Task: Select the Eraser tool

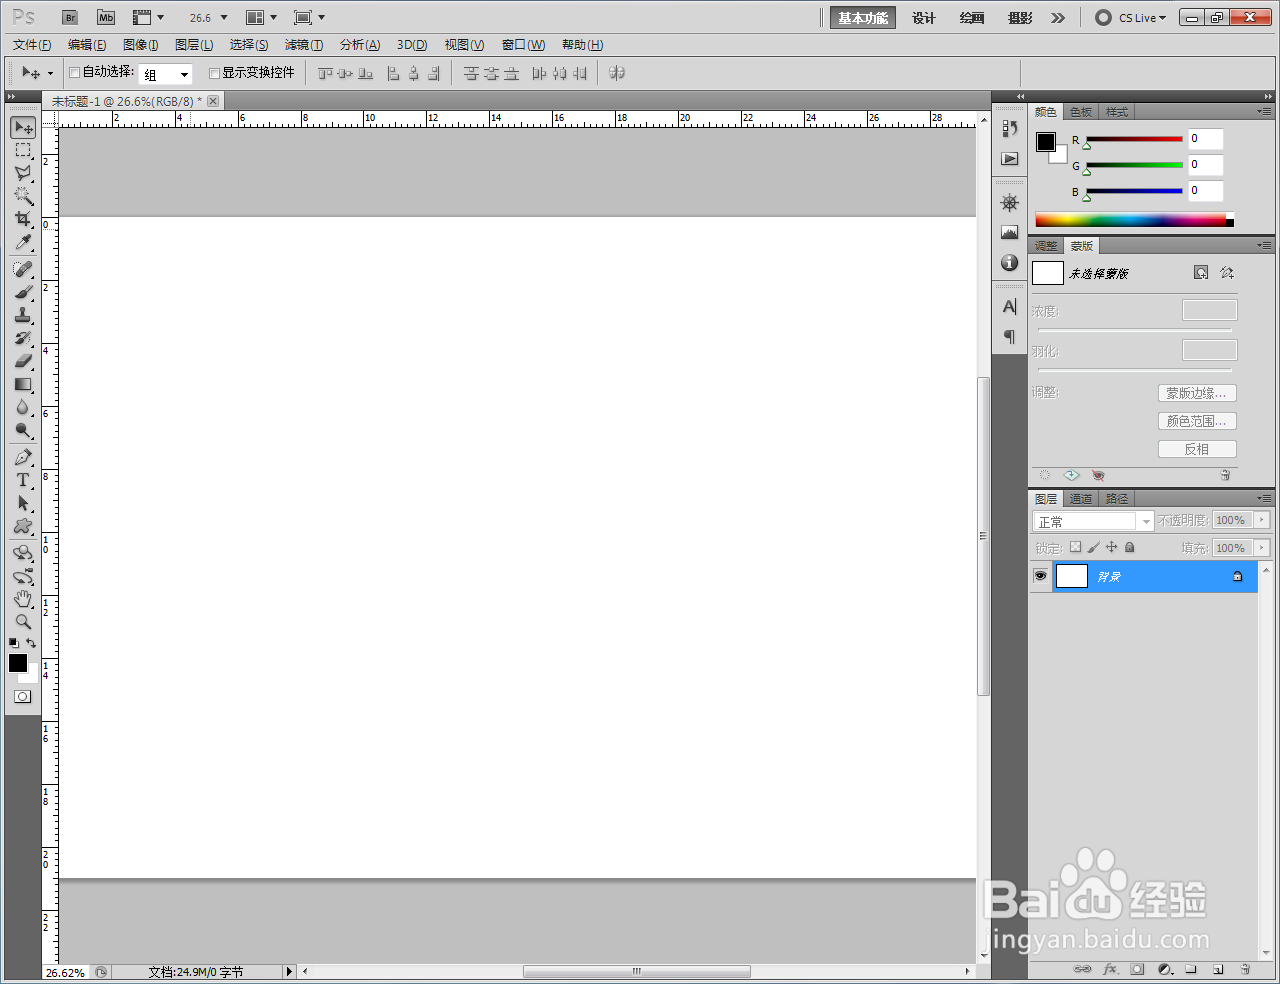Action: pos(23,361)
